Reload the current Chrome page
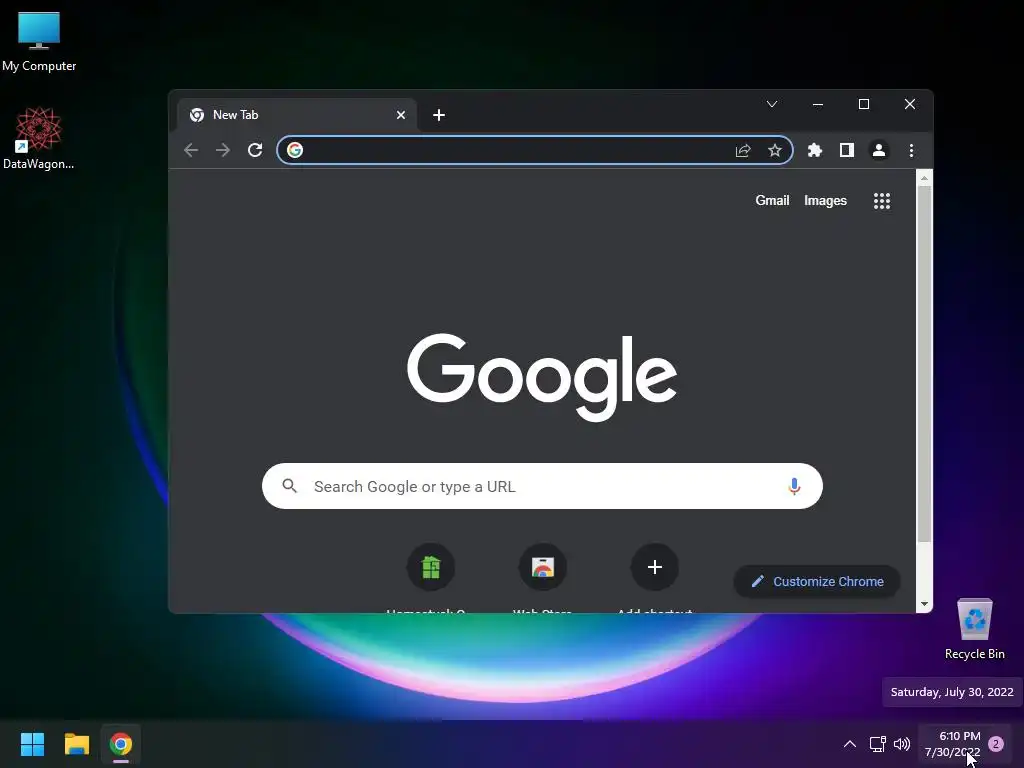Screen dimensions: 1024x768 pos(255,150)
